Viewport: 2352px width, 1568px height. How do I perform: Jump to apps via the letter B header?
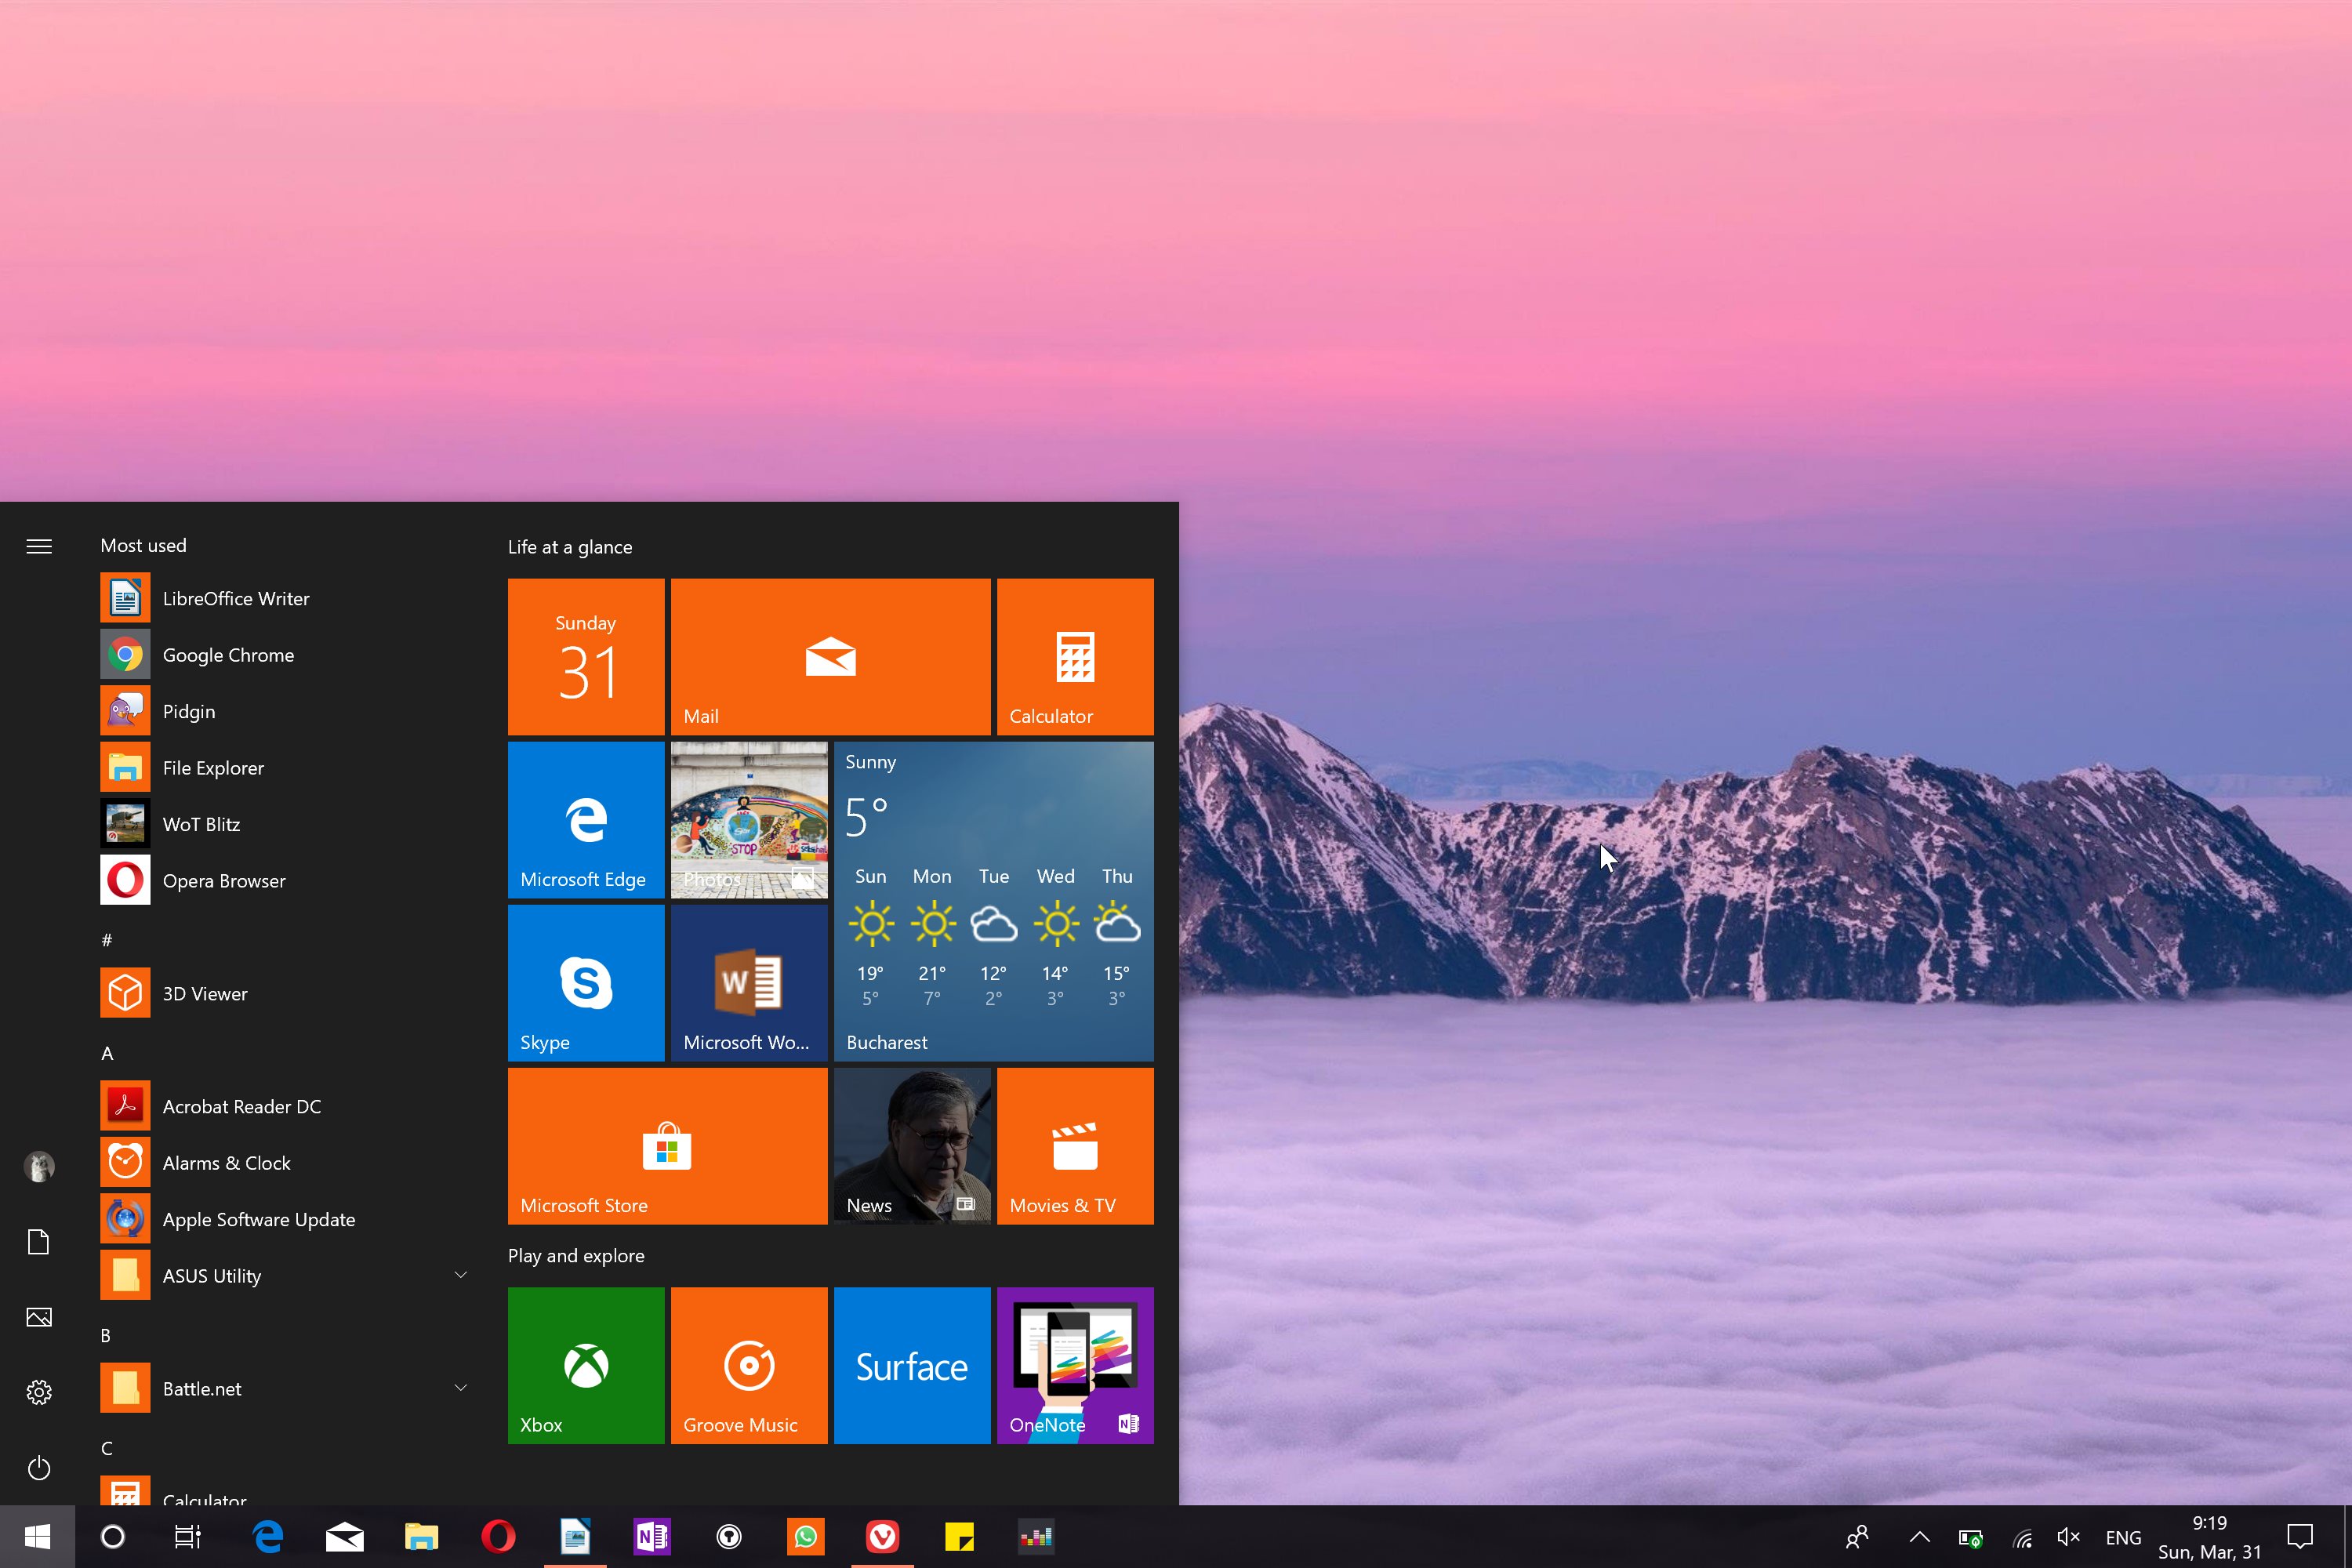(x=106, y=1335)
